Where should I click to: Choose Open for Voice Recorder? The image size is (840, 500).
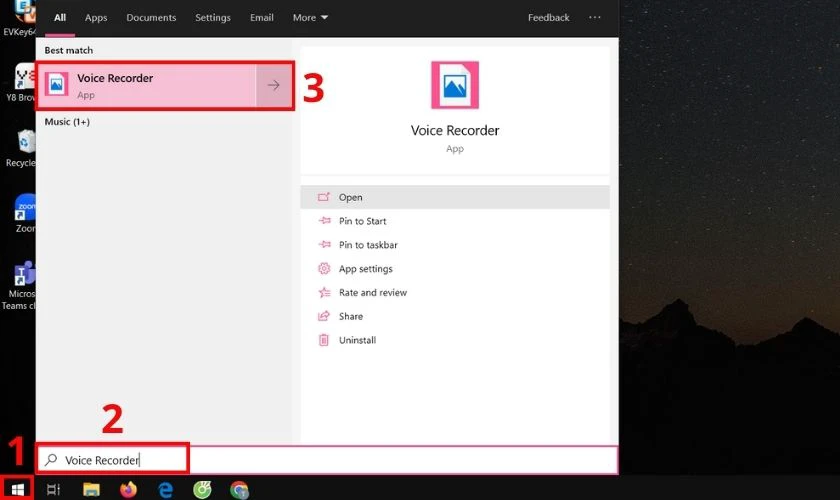[455, 197]
